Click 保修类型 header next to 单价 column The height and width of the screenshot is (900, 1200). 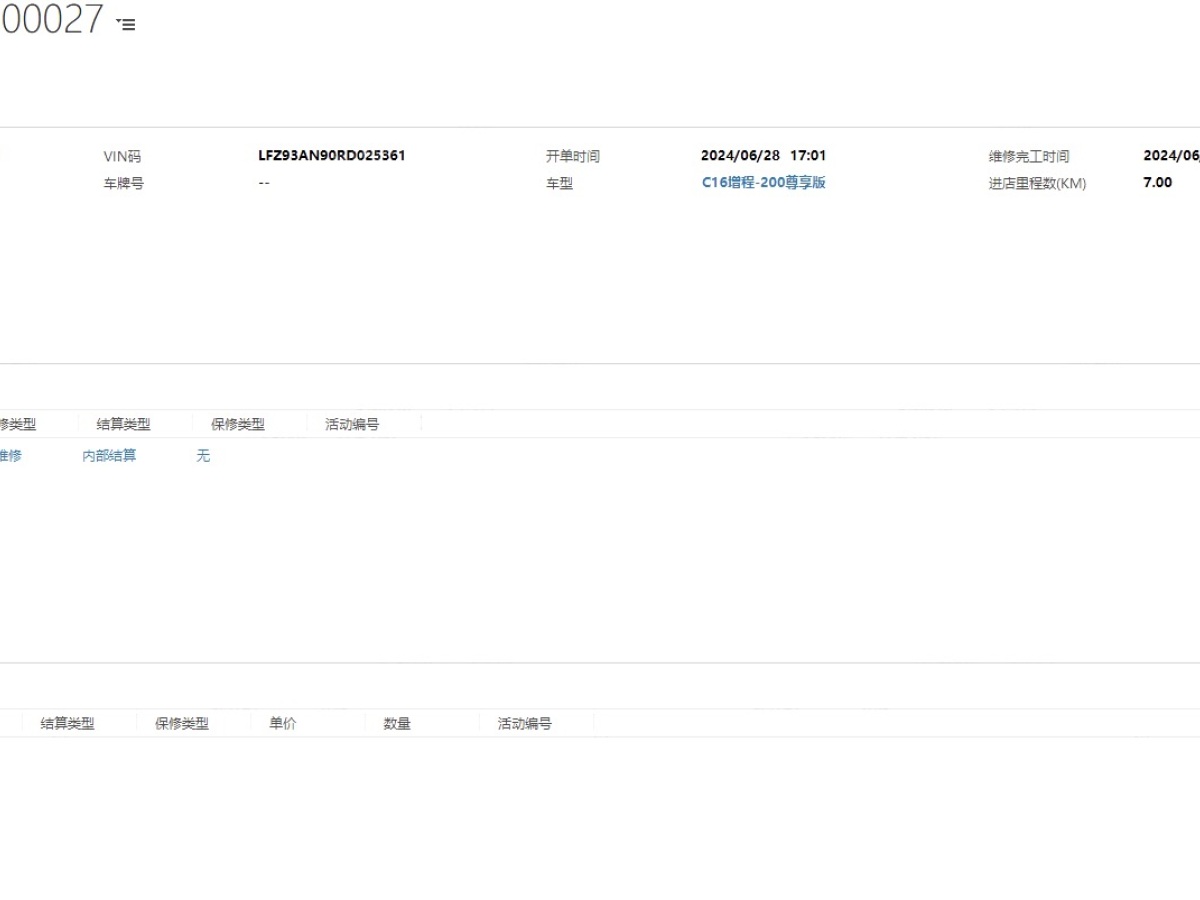(182, 724)
